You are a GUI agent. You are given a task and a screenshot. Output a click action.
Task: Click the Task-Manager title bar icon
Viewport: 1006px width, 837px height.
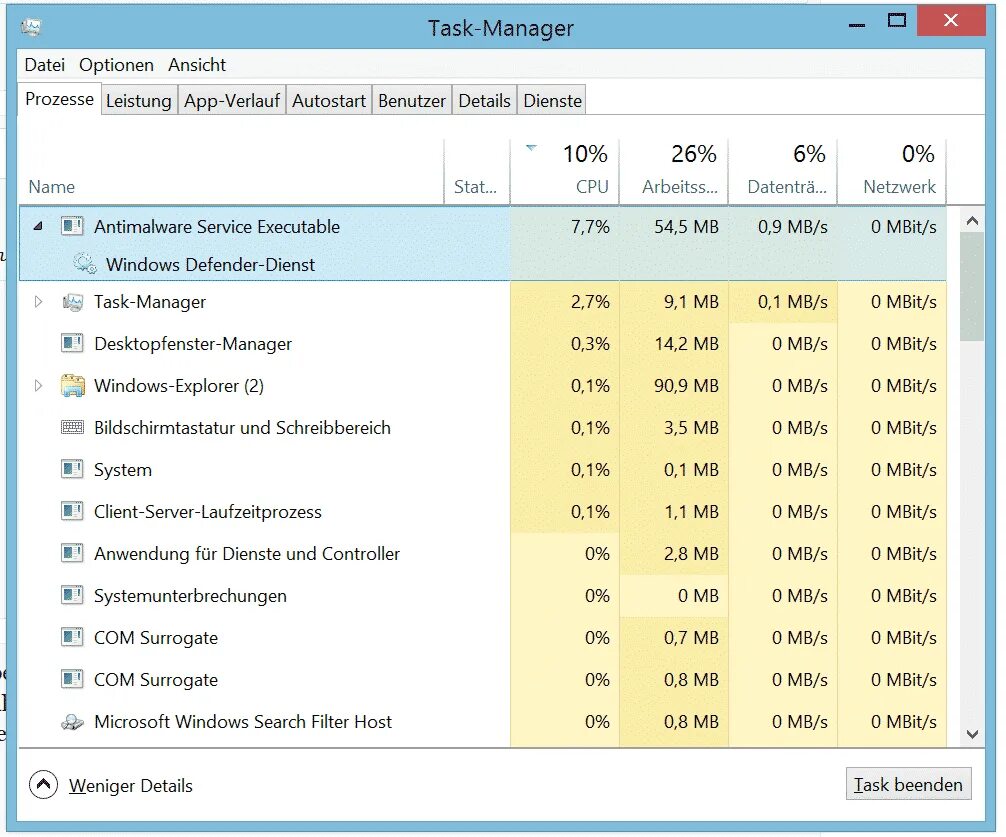(x=31, y=27)
